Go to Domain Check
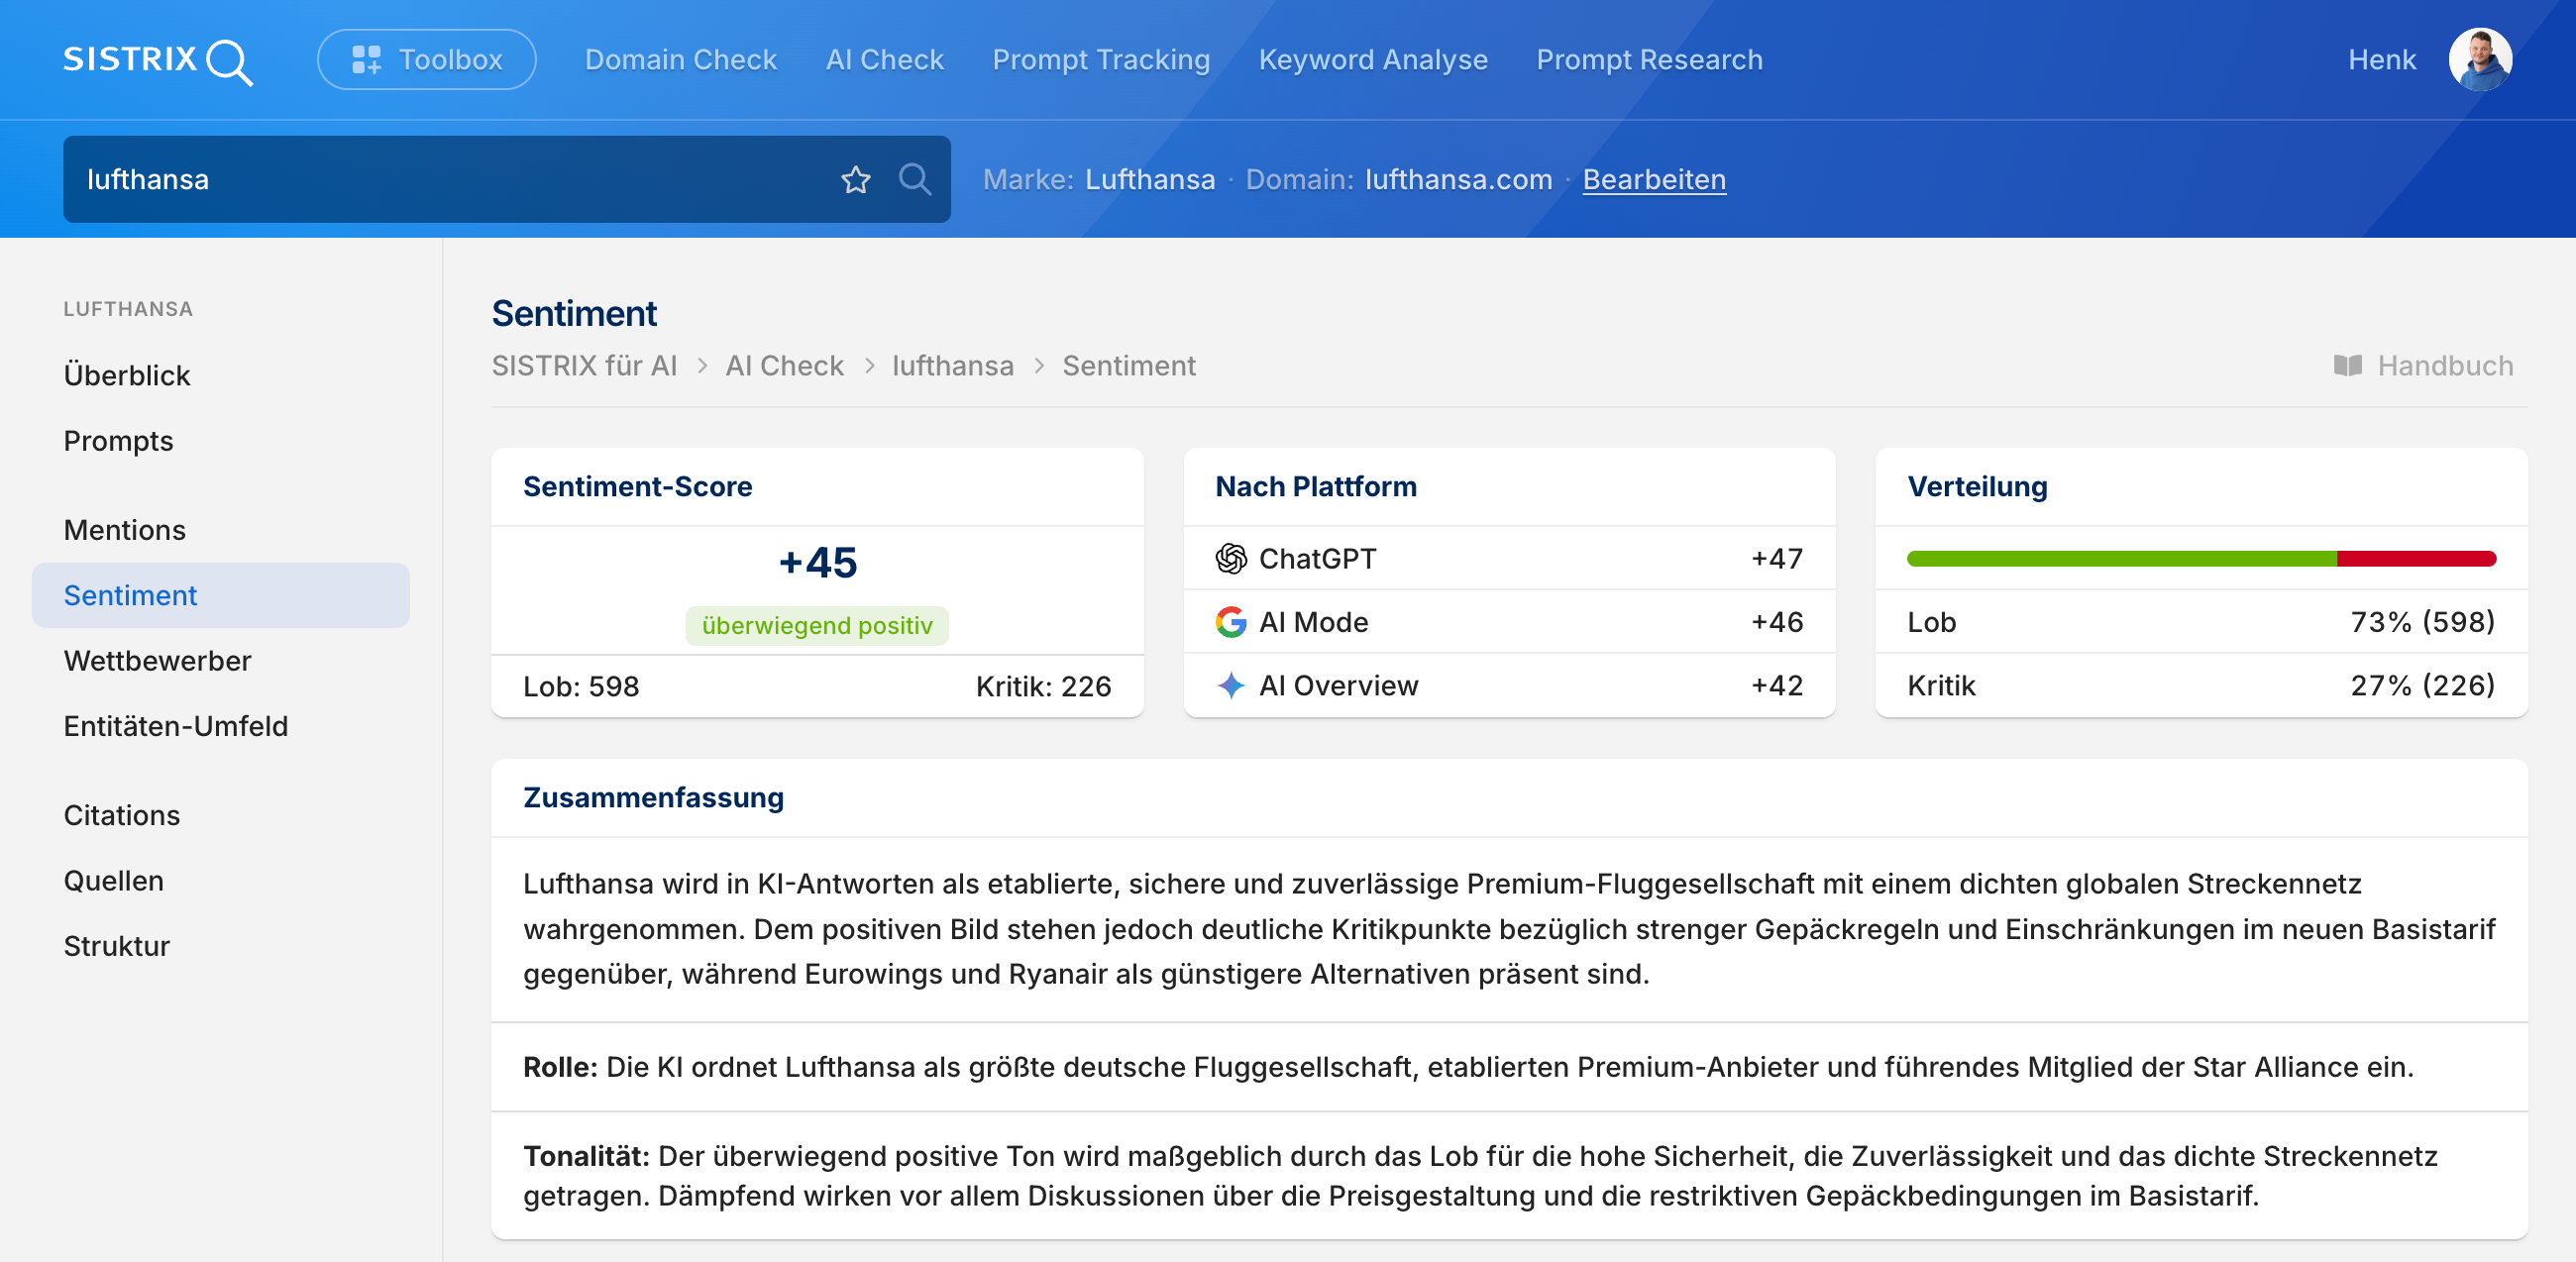This screenshot has width=2576, height=1262. pos(680,60)
